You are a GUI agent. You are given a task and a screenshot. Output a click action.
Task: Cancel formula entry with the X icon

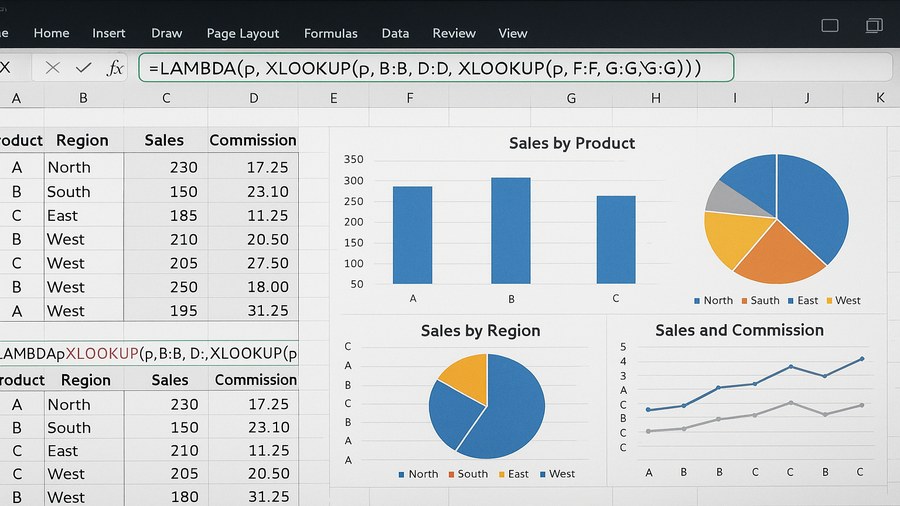(x=52, y=68)
